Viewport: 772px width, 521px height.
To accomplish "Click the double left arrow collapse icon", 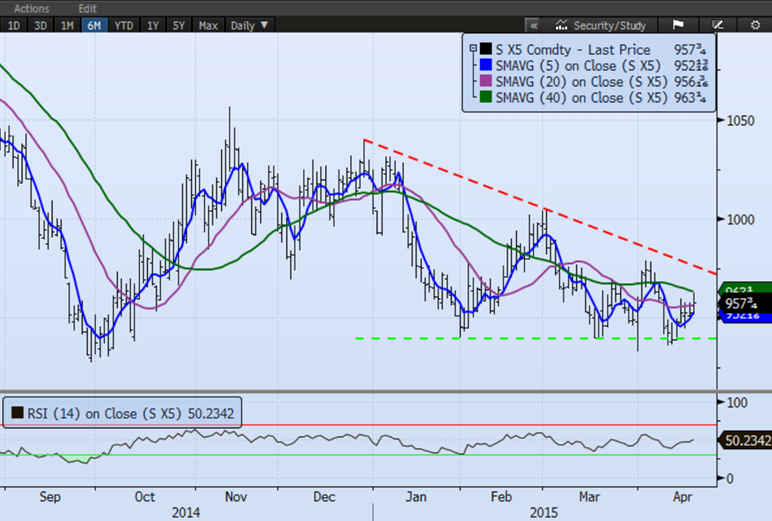I will click(x=534, y=24).
